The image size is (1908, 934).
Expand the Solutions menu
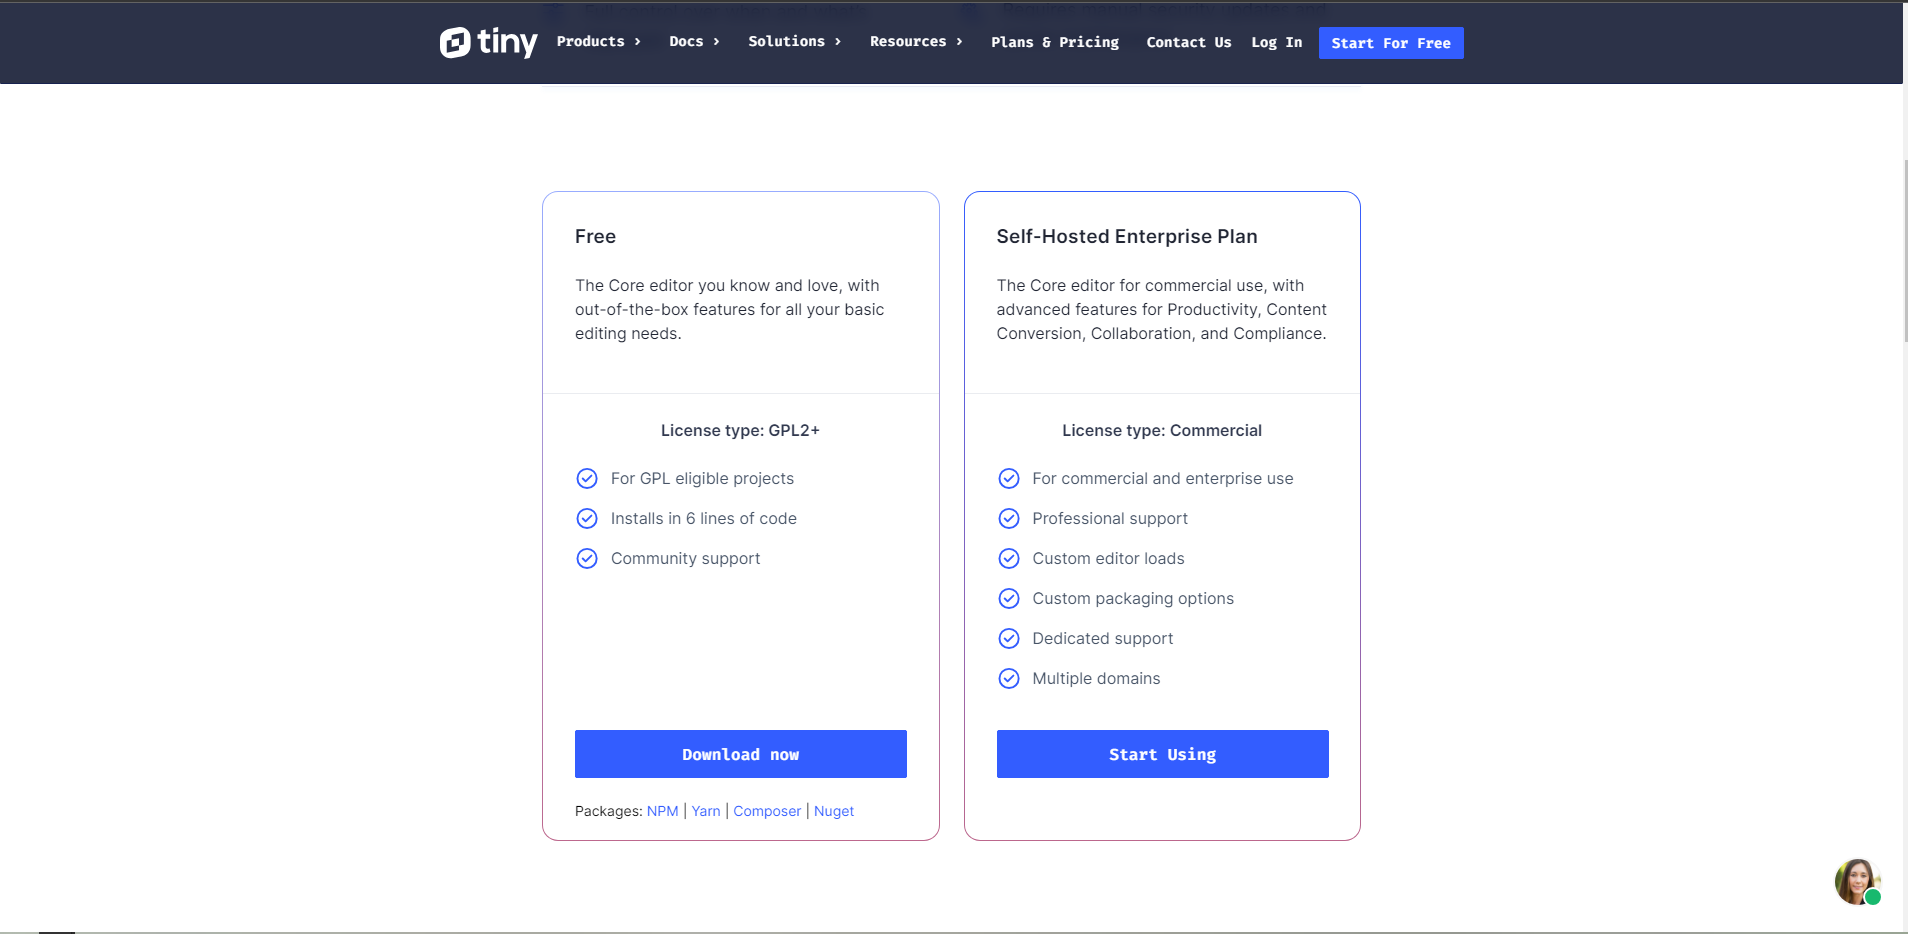(x=794, y=42)
